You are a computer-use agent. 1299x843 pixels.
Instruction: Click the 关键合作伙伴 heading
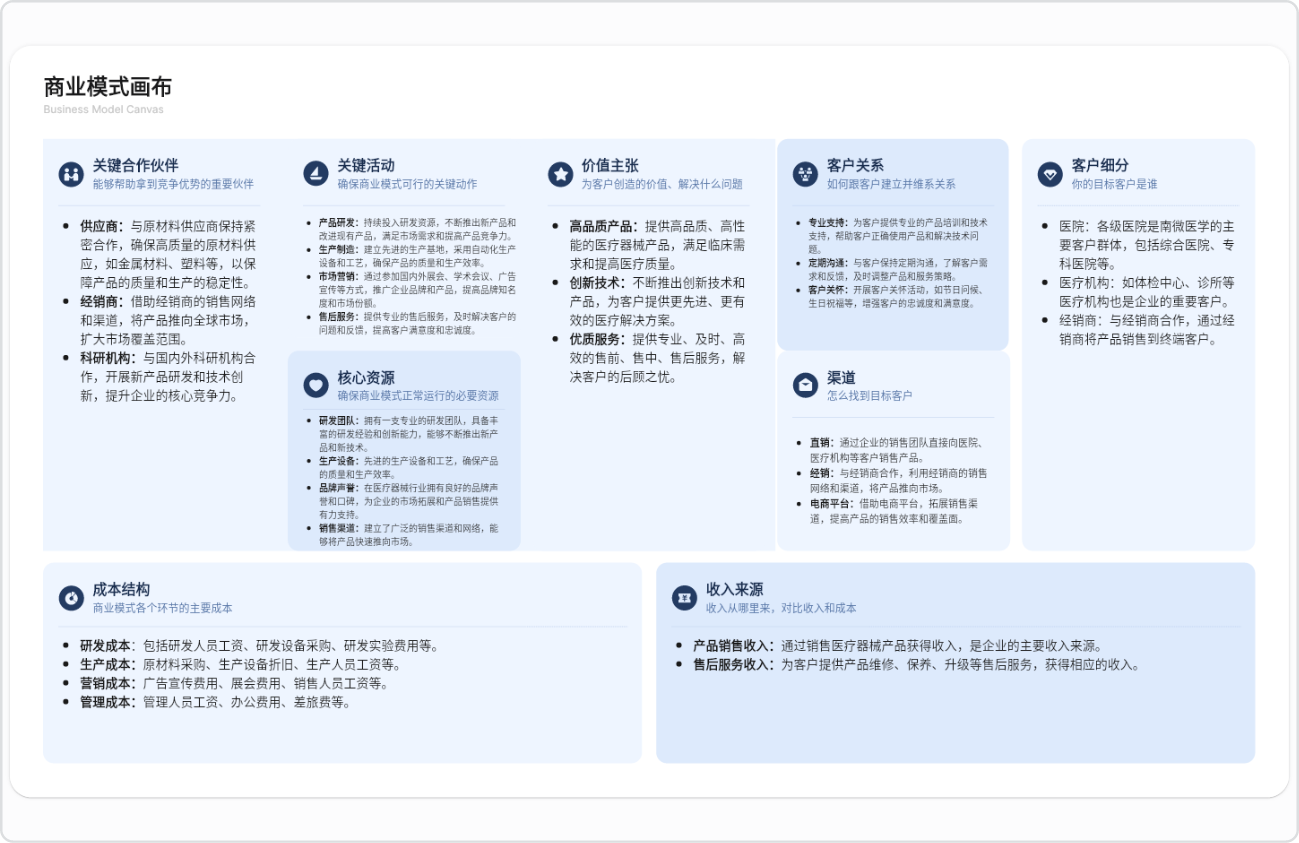[136, 165]
